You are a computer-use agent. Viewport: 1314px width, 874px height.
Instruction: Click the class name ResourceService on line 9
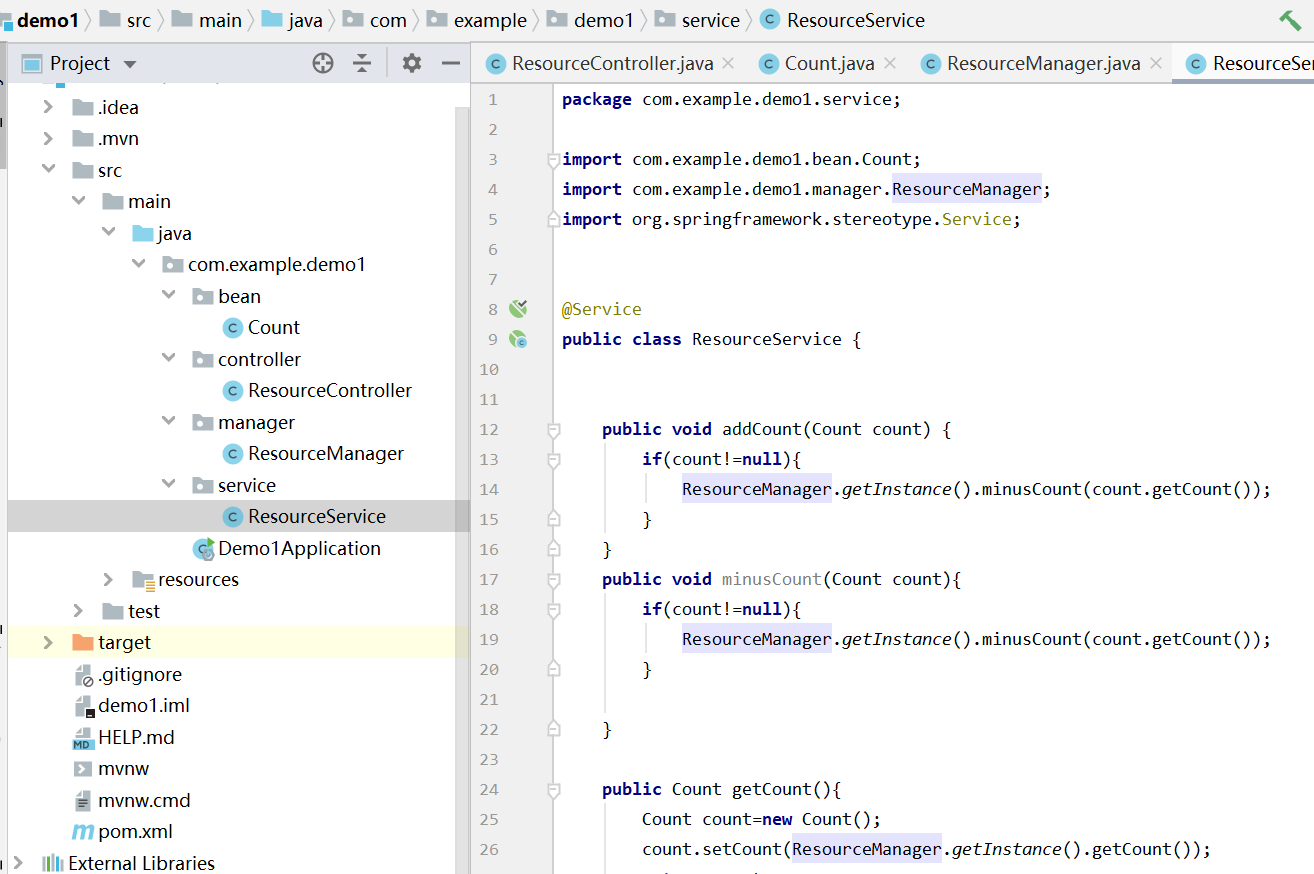(x=767, y=339)
